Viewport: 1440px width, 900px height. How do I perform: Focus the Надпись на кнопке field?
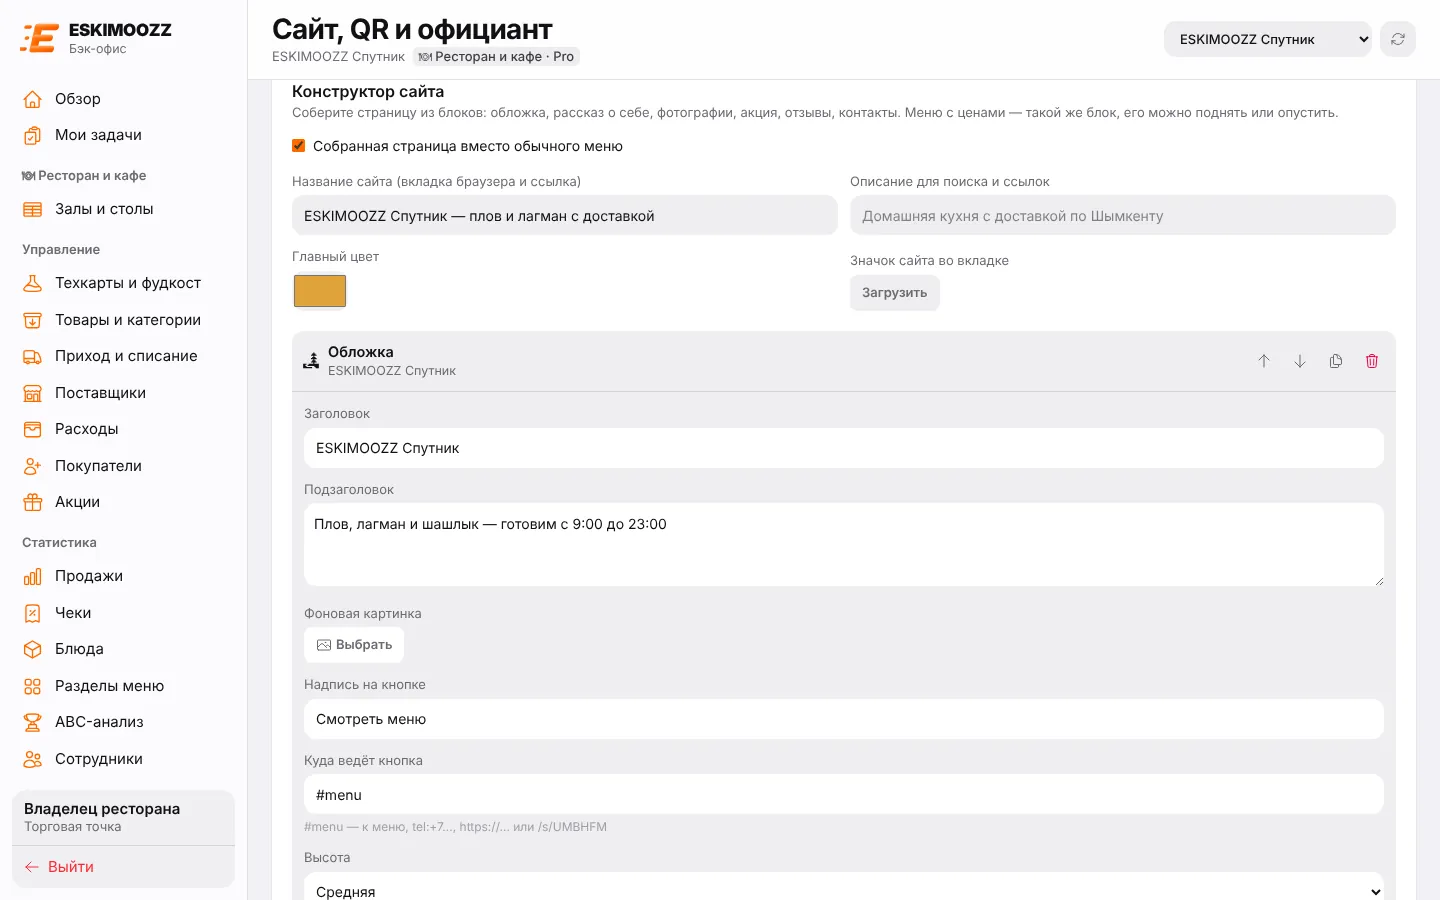[x=844, y=719]
